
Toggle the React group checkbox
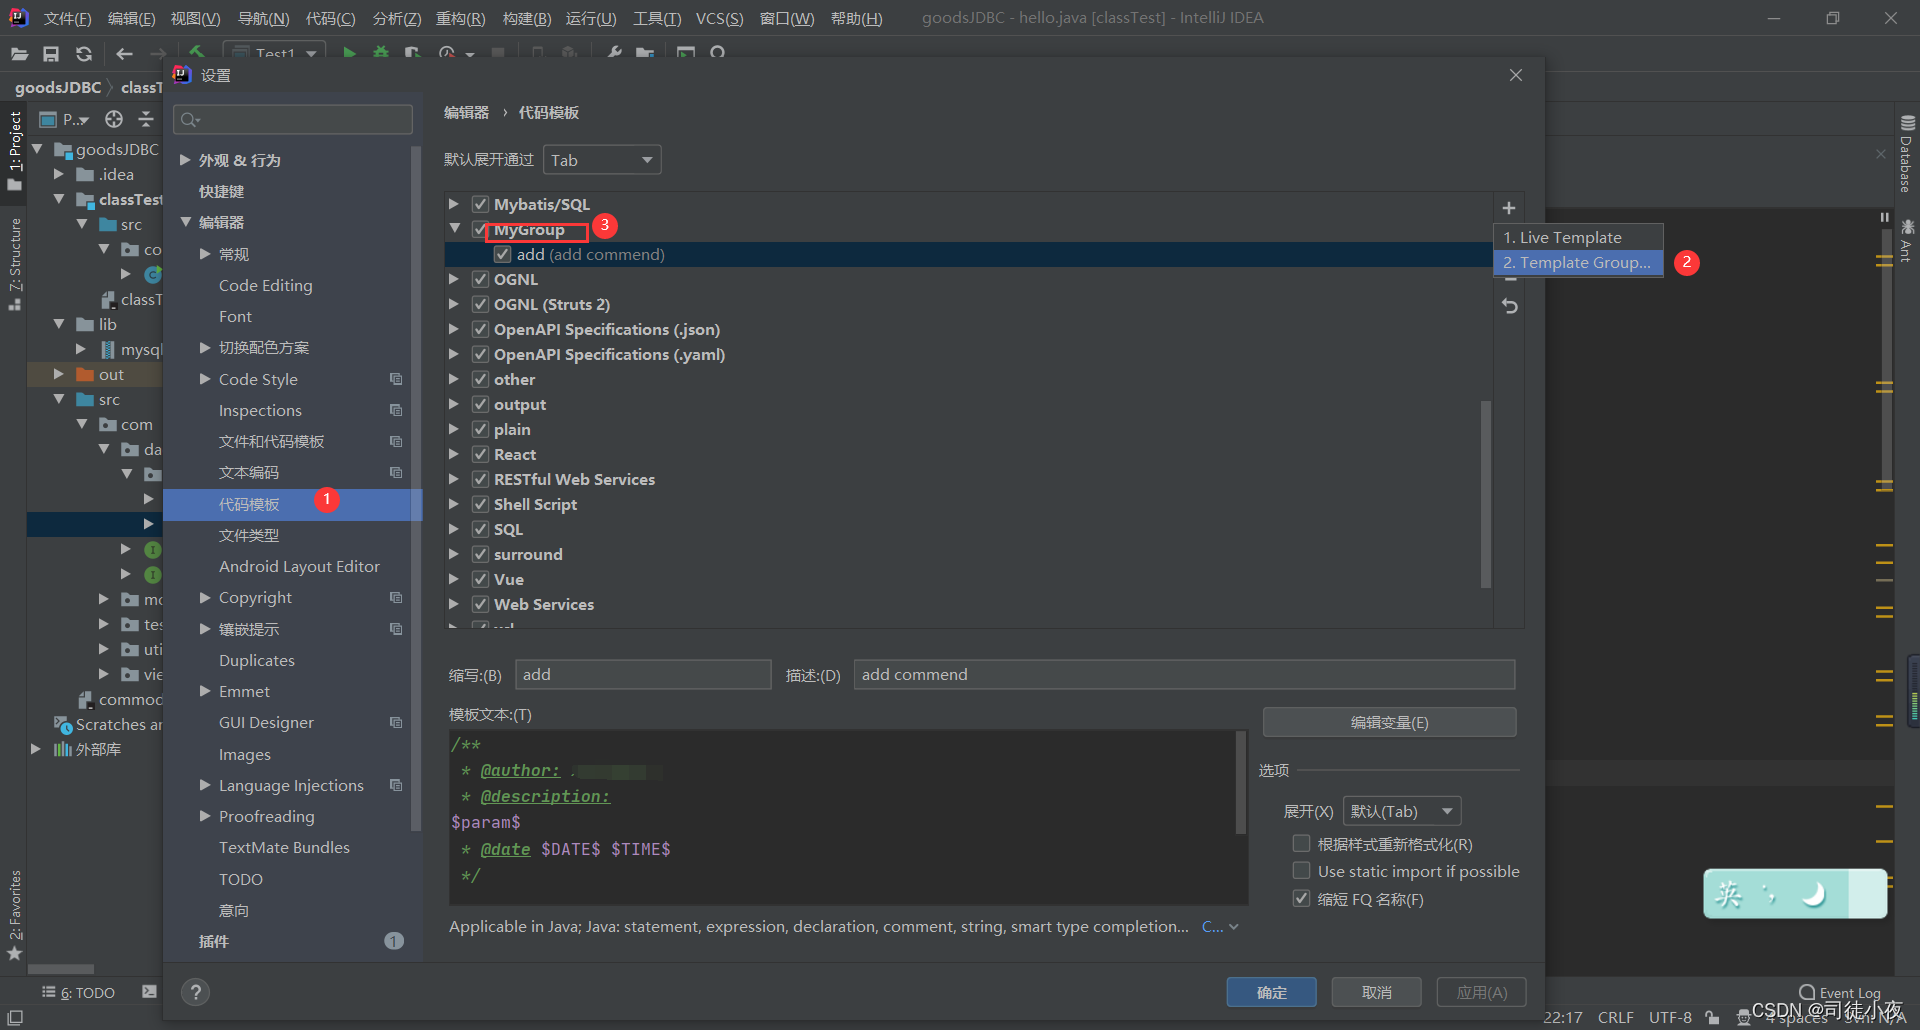pyautogui.click(x=480, y=454)
